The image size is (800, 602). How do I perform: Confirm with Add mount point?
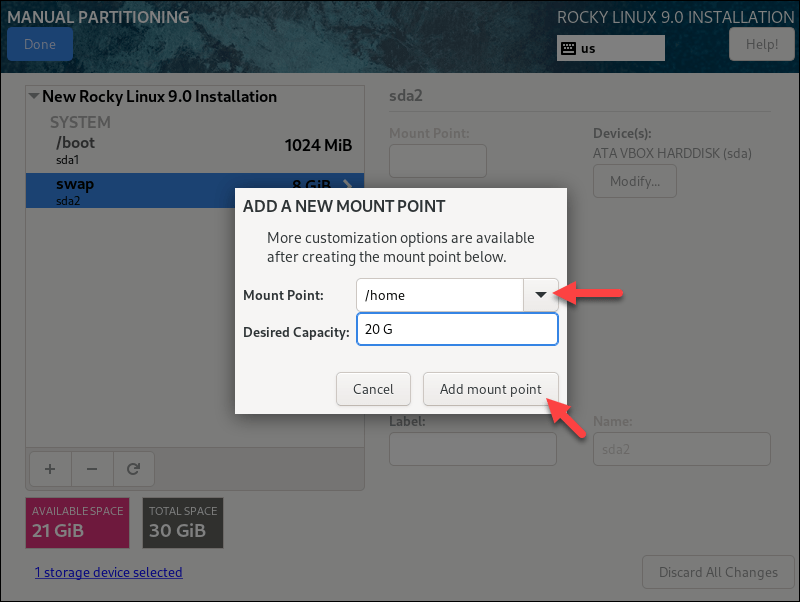pos(490,389)
